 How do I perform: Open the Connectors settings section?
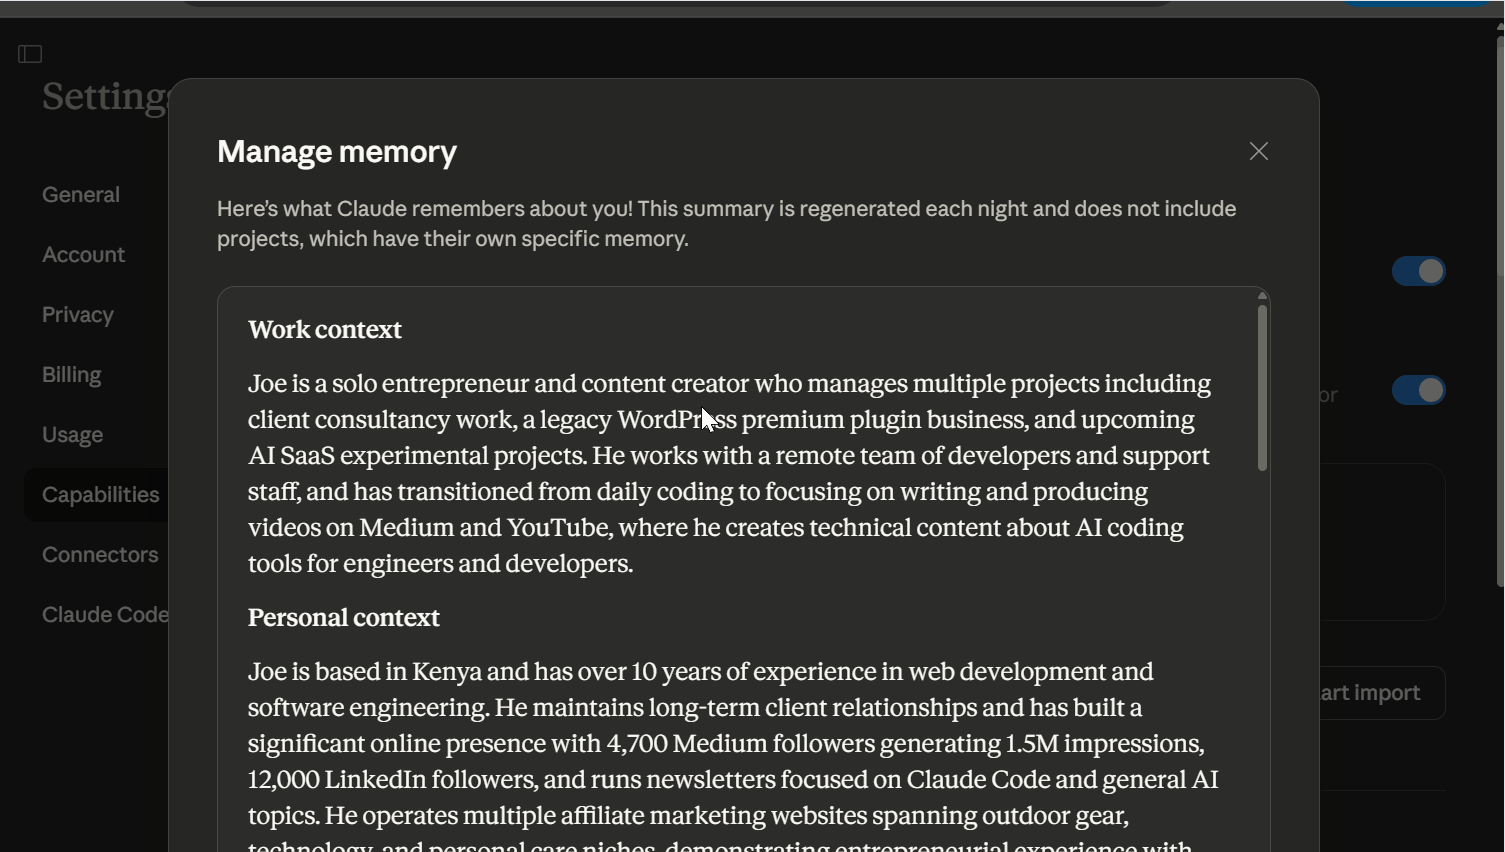(100, 555)
